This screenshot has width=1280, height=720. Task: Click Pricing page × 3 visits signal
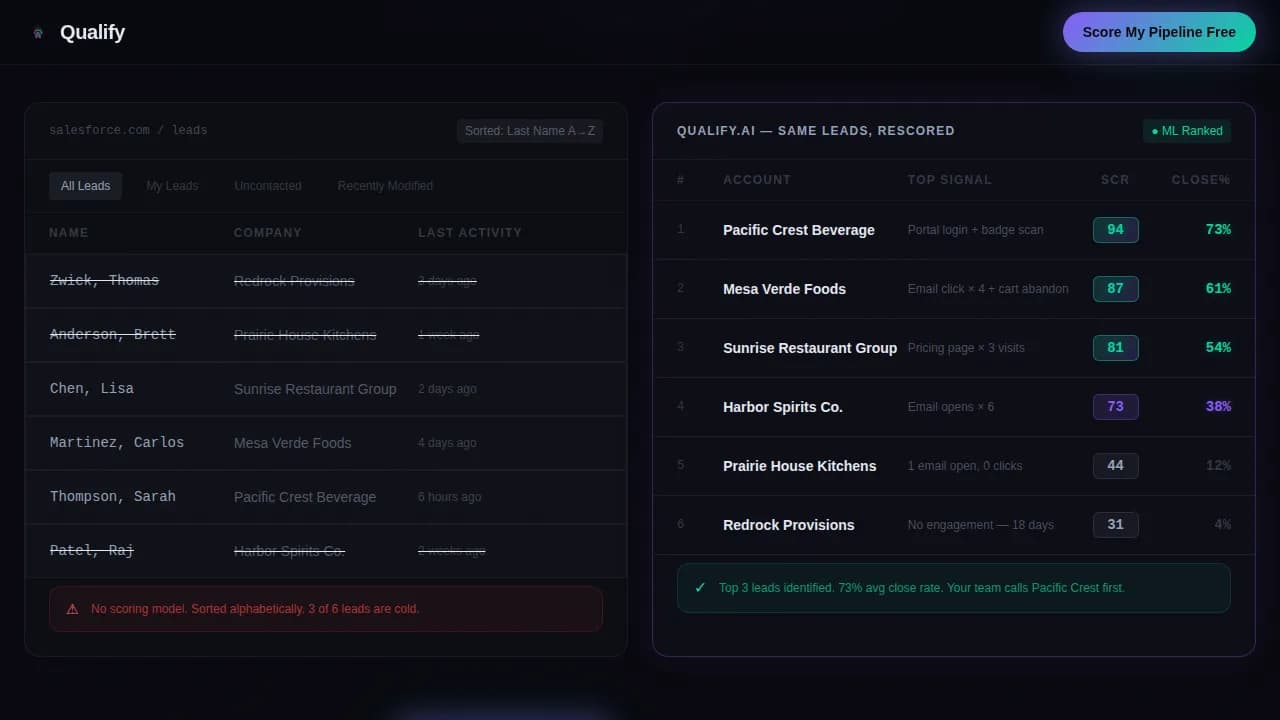click(x=966, y=348)
